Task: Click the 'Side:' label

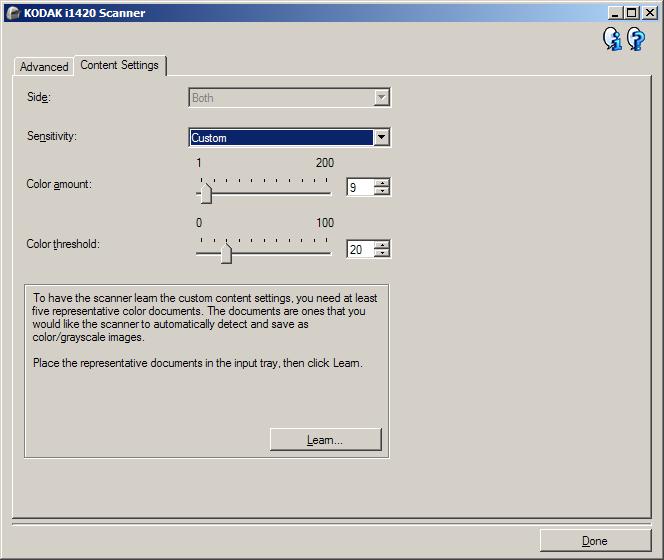Action: point(39,97)
